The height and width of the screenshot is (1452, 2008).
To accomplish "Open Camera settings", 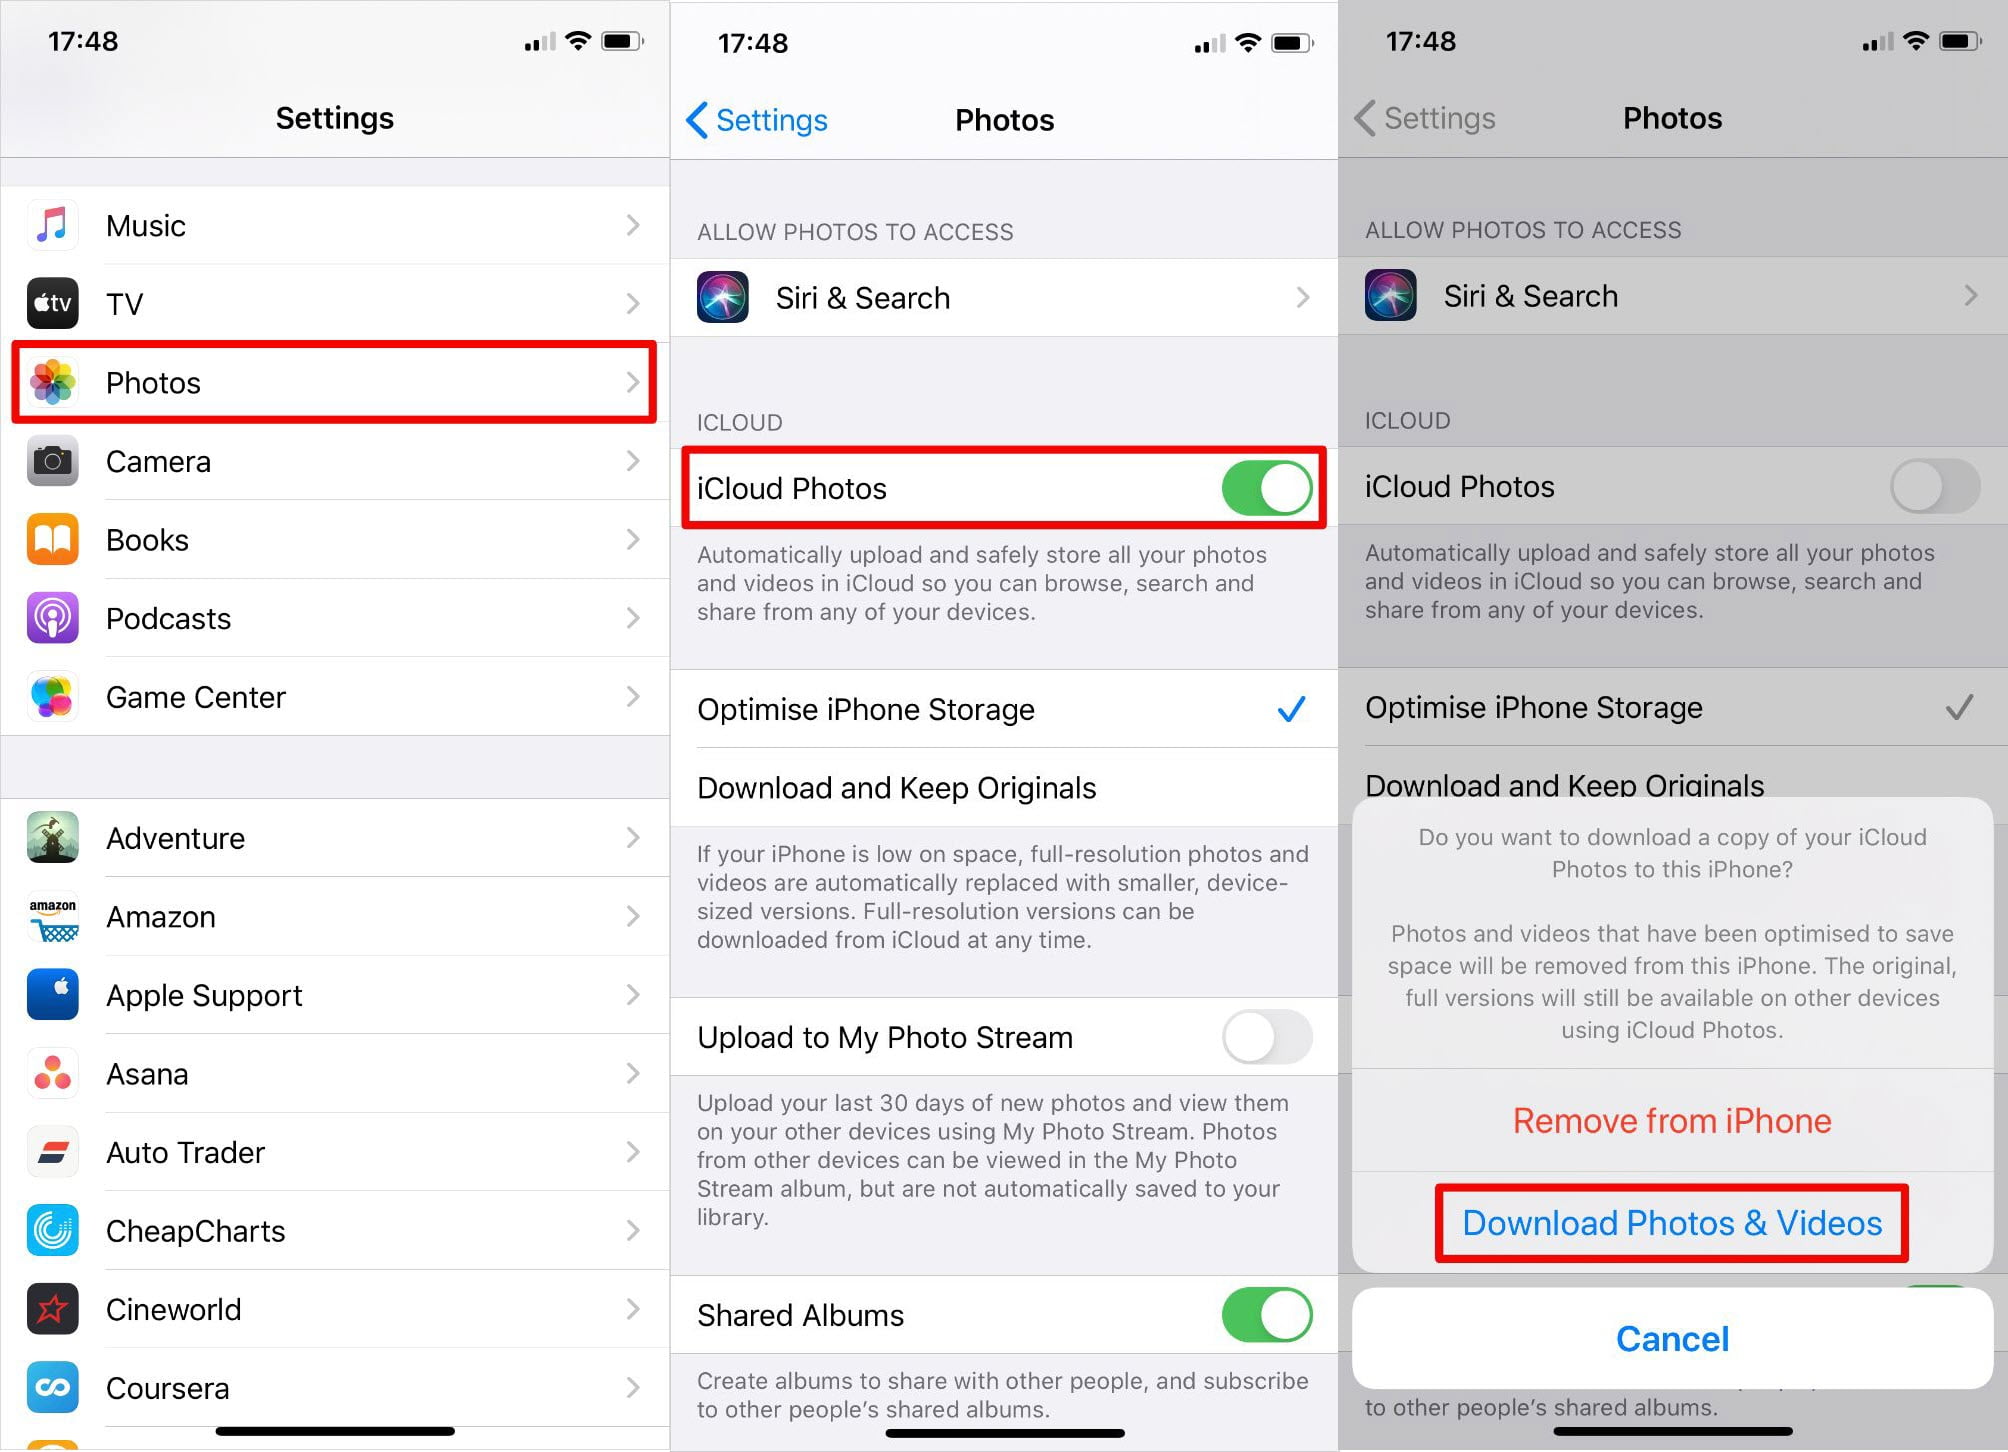I will (x=332, y=462).
